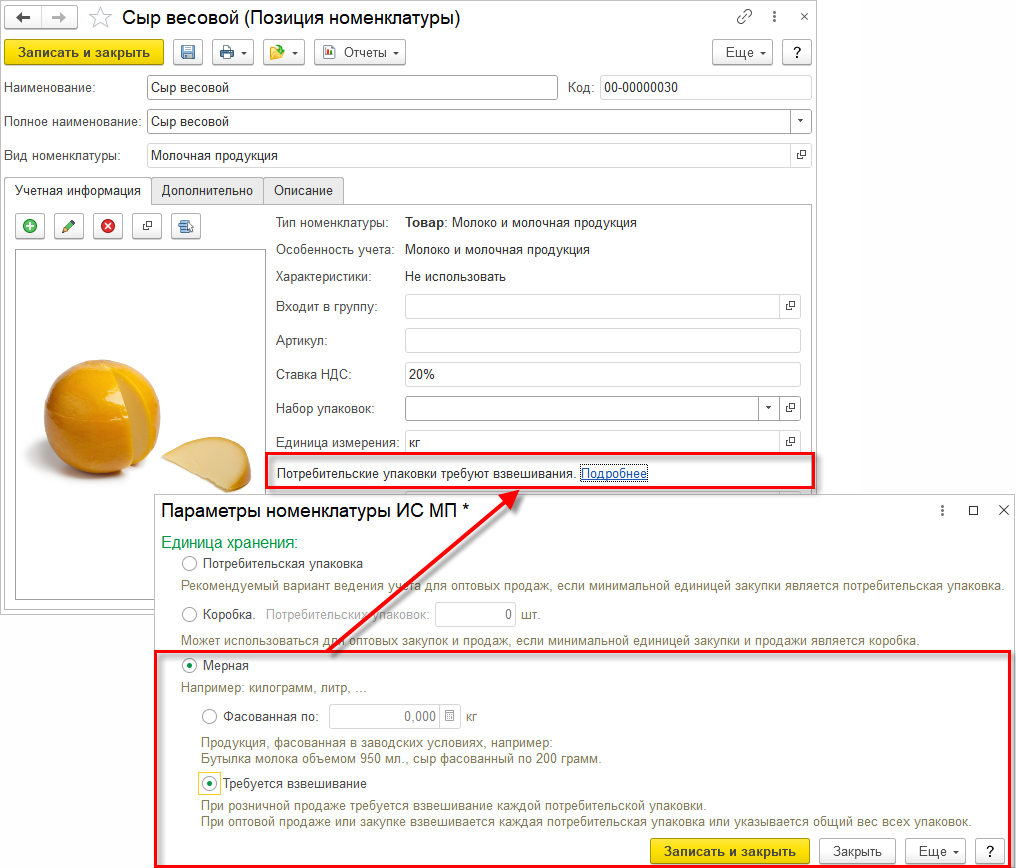Click the Единица хранения heading
The image size is (1016, 868).
pyautogui.click(x=229, y=543)
